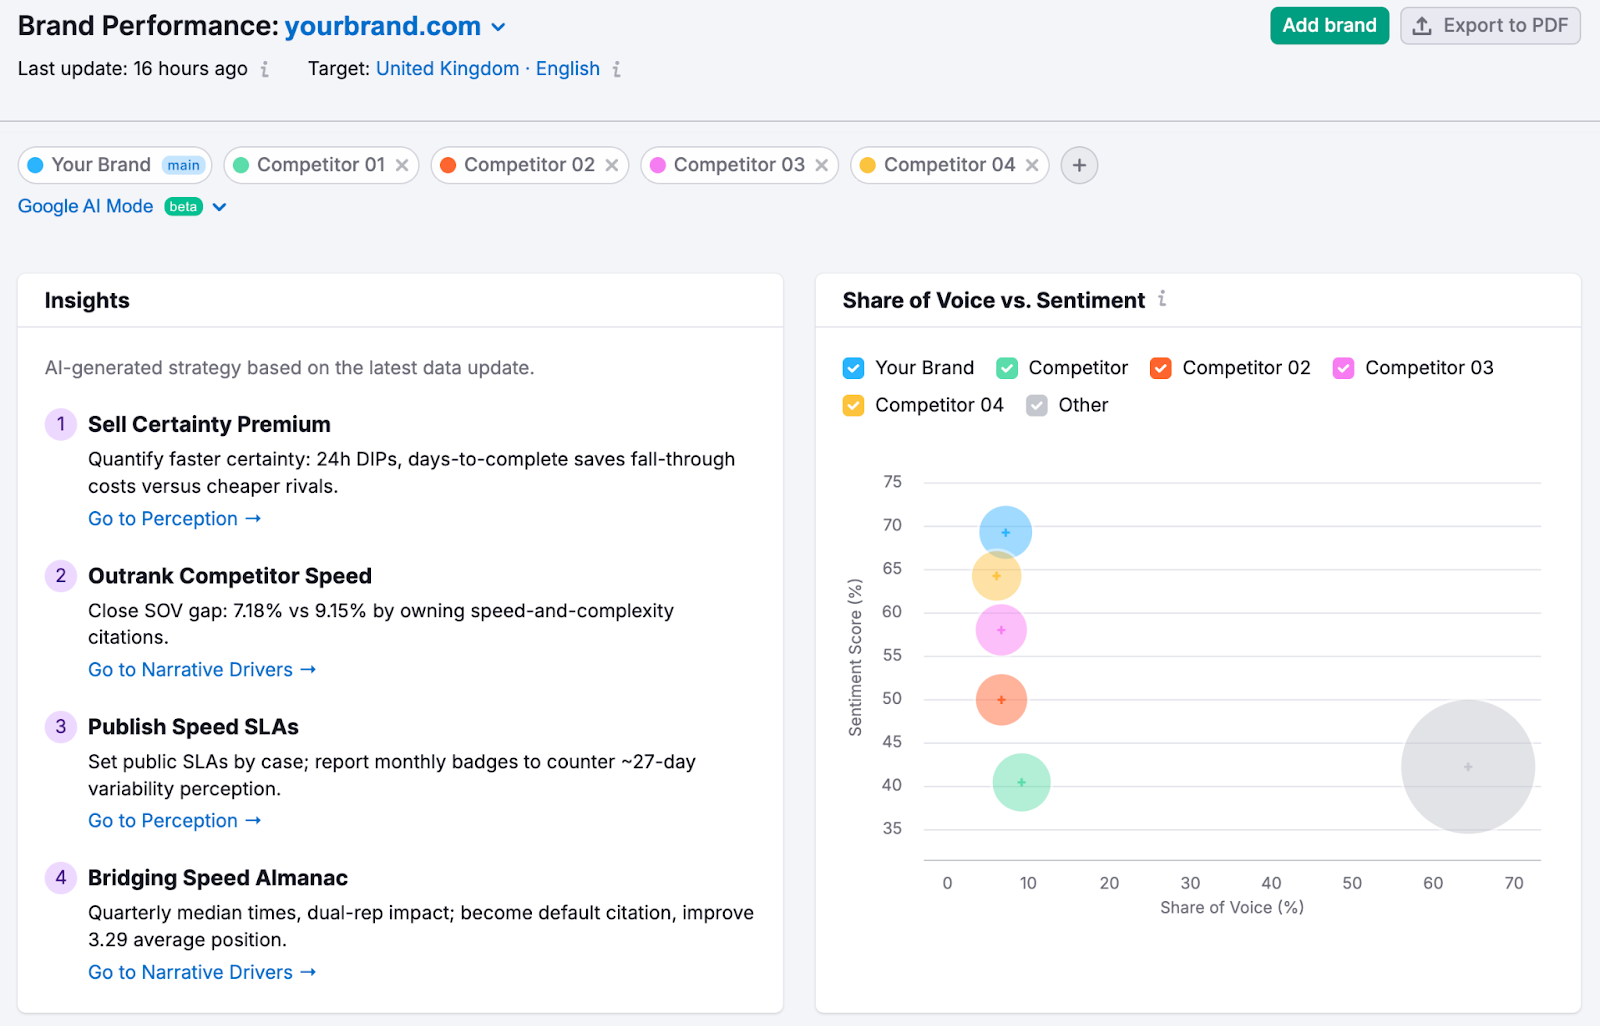Click info icon beside Share of Voice title
Viewport: 1600px width, 1026px height.
(x=1162, y=299)
